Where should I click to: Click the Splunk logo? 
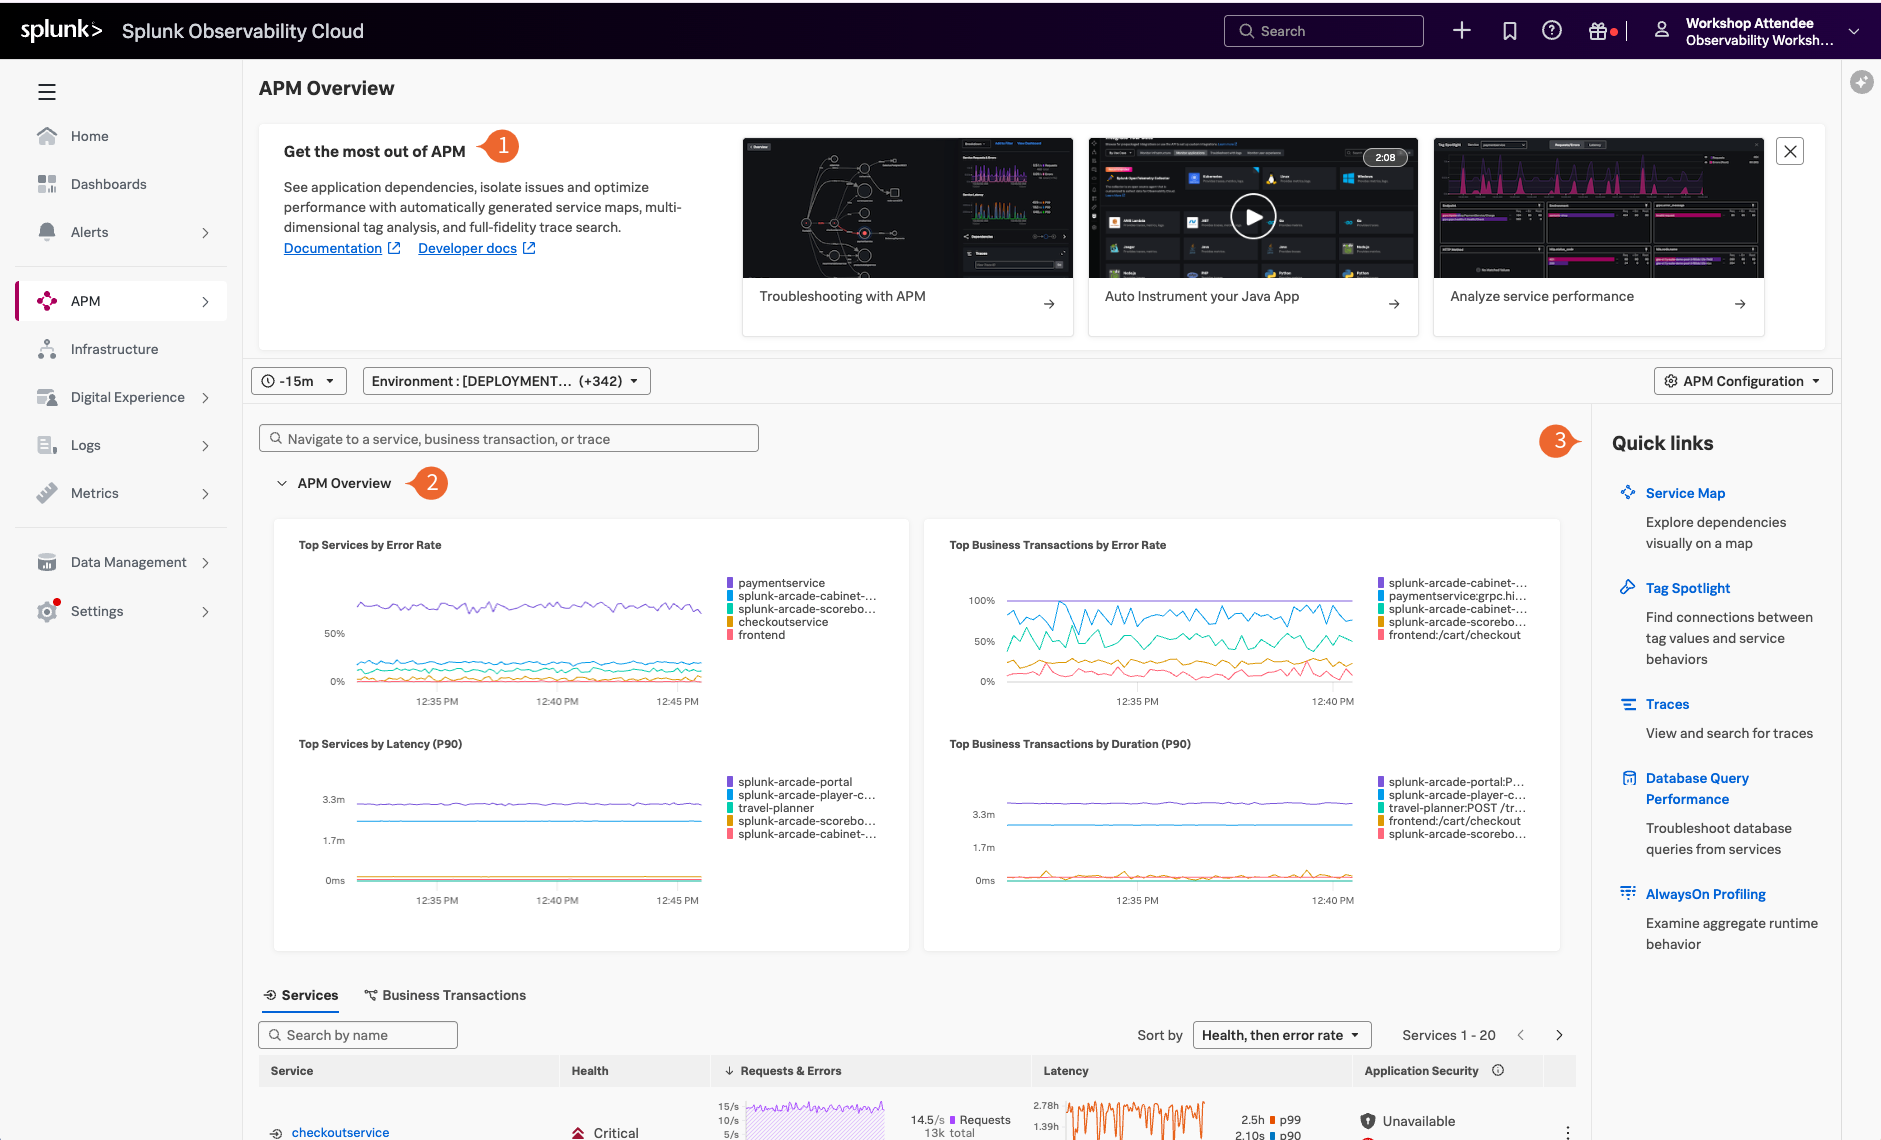click(61, 30)
